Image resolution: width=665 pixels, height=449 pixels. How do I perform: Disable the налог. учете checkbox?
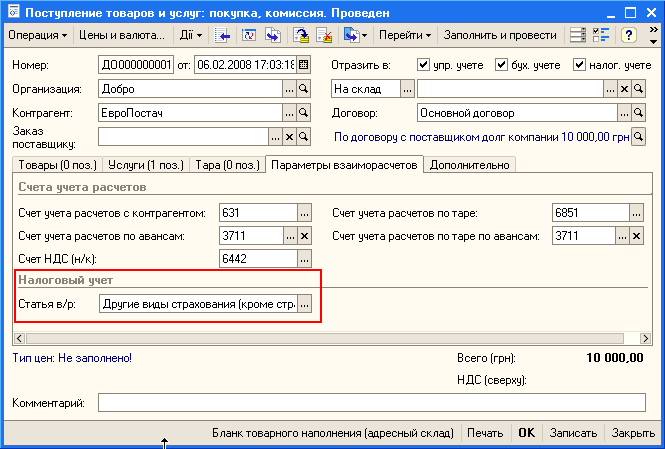tap(580, 65)
